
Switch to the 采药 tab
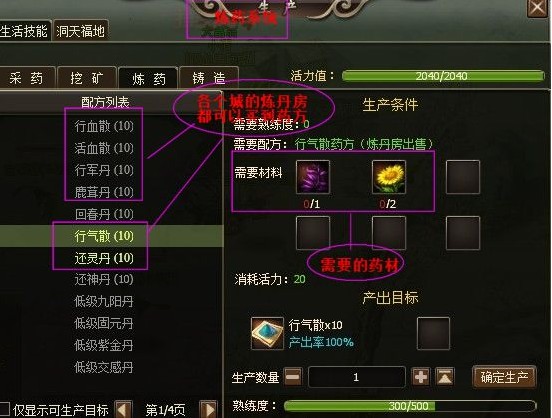(x=26, y=78)
